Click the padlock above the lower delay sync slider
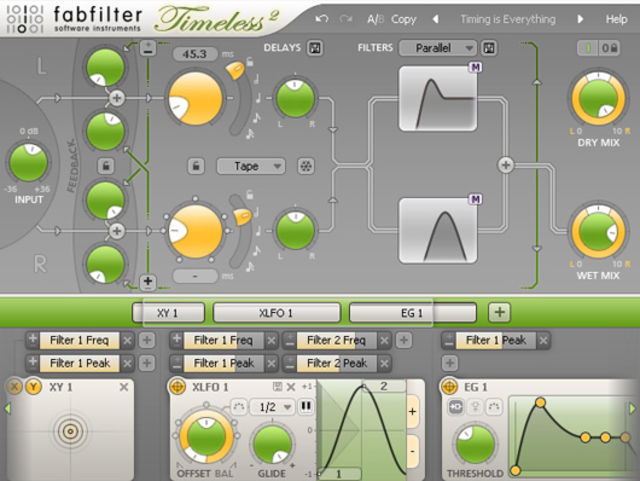Screen dimensions: 640x481 [249, 195]
